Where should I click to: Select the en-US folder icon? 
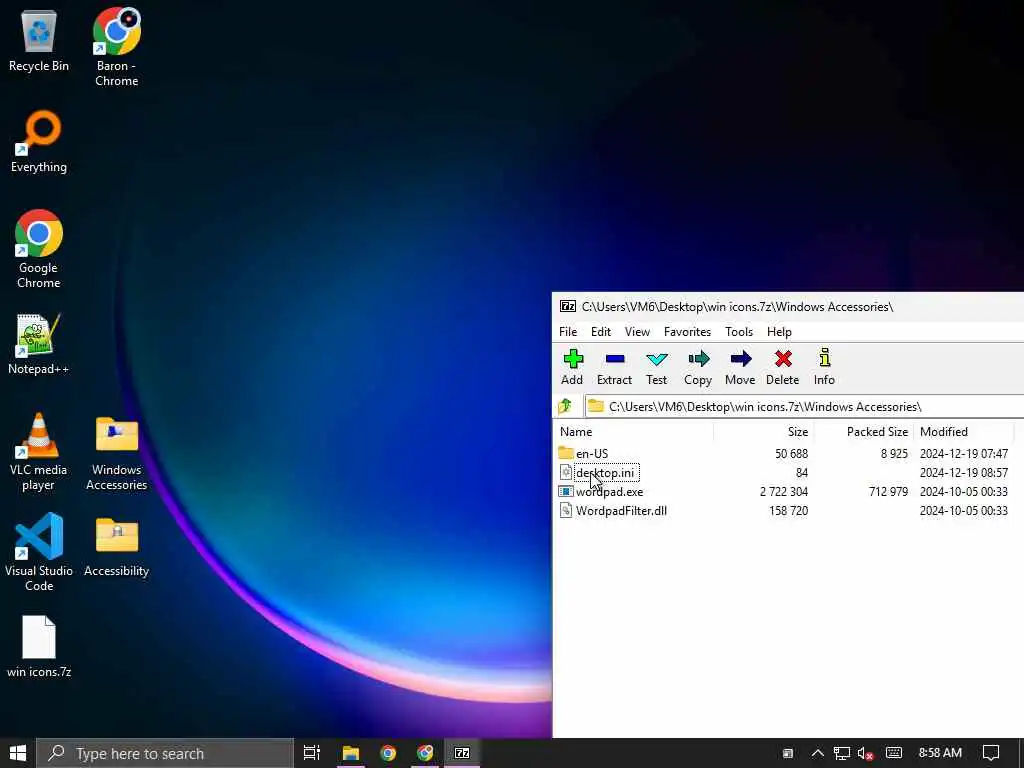click(566, 453)
